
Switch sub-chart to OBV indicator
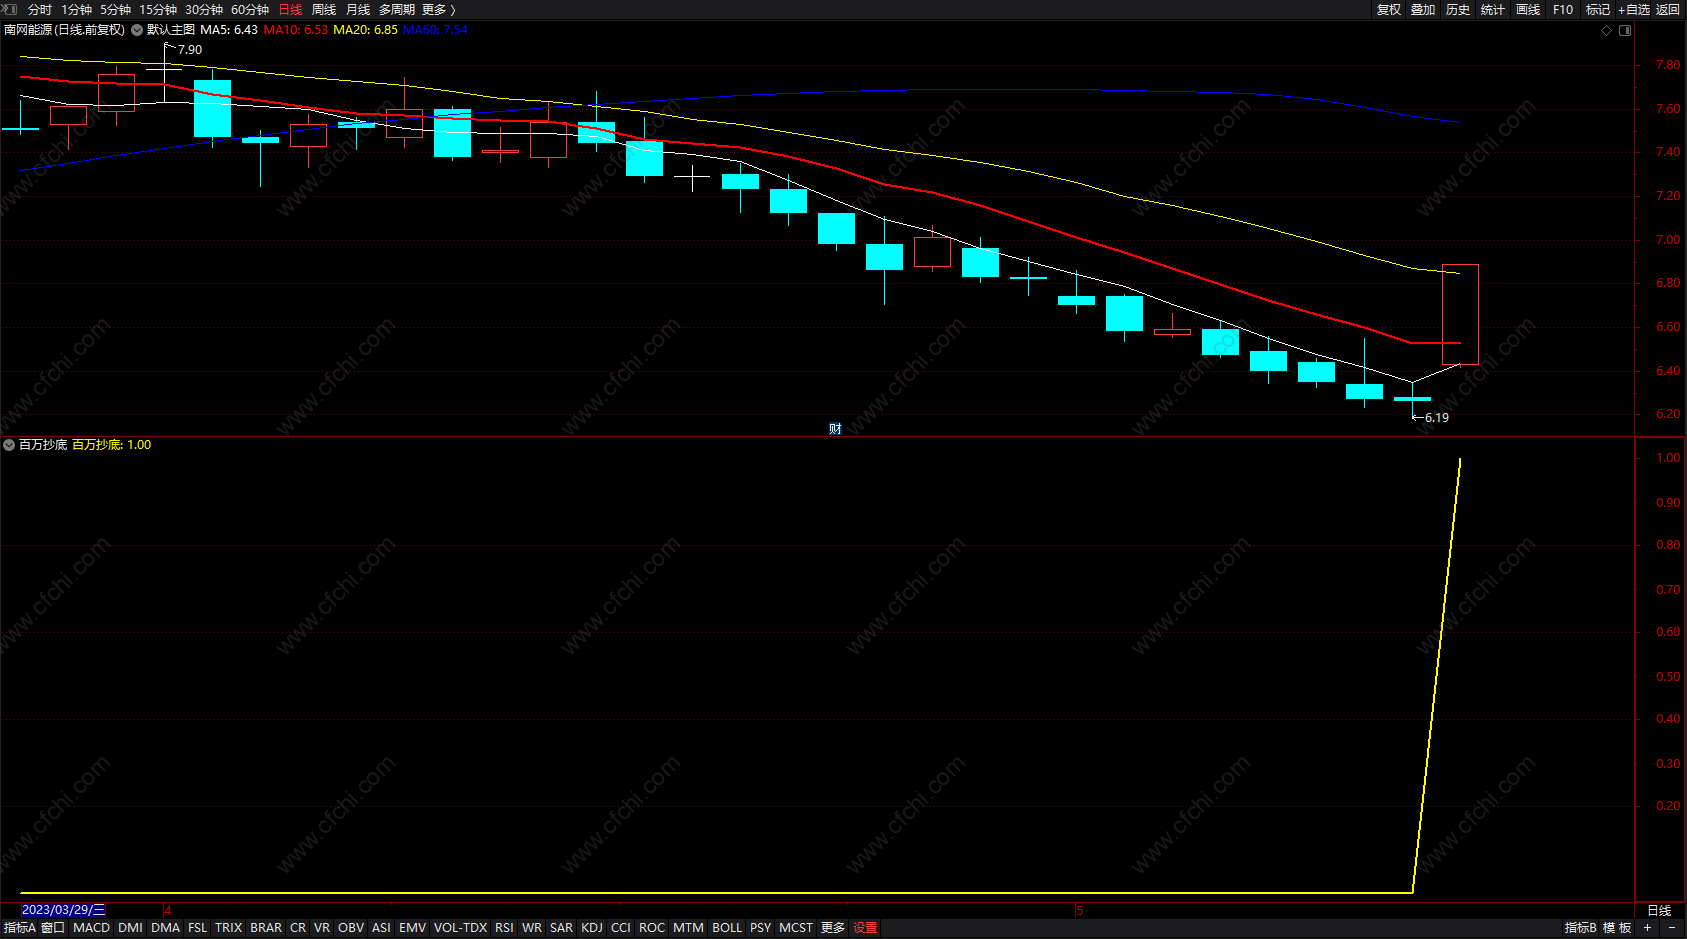click(351, 928)
